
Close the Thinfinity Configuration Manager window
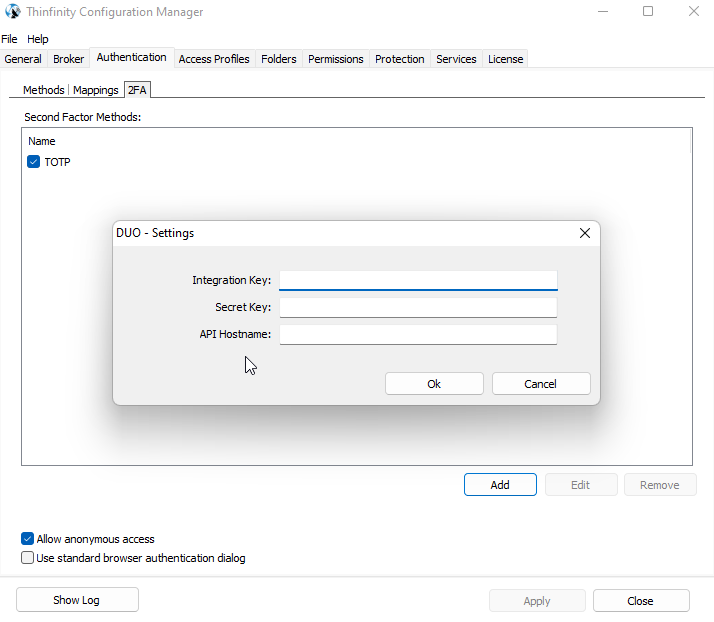coord(694,11)
